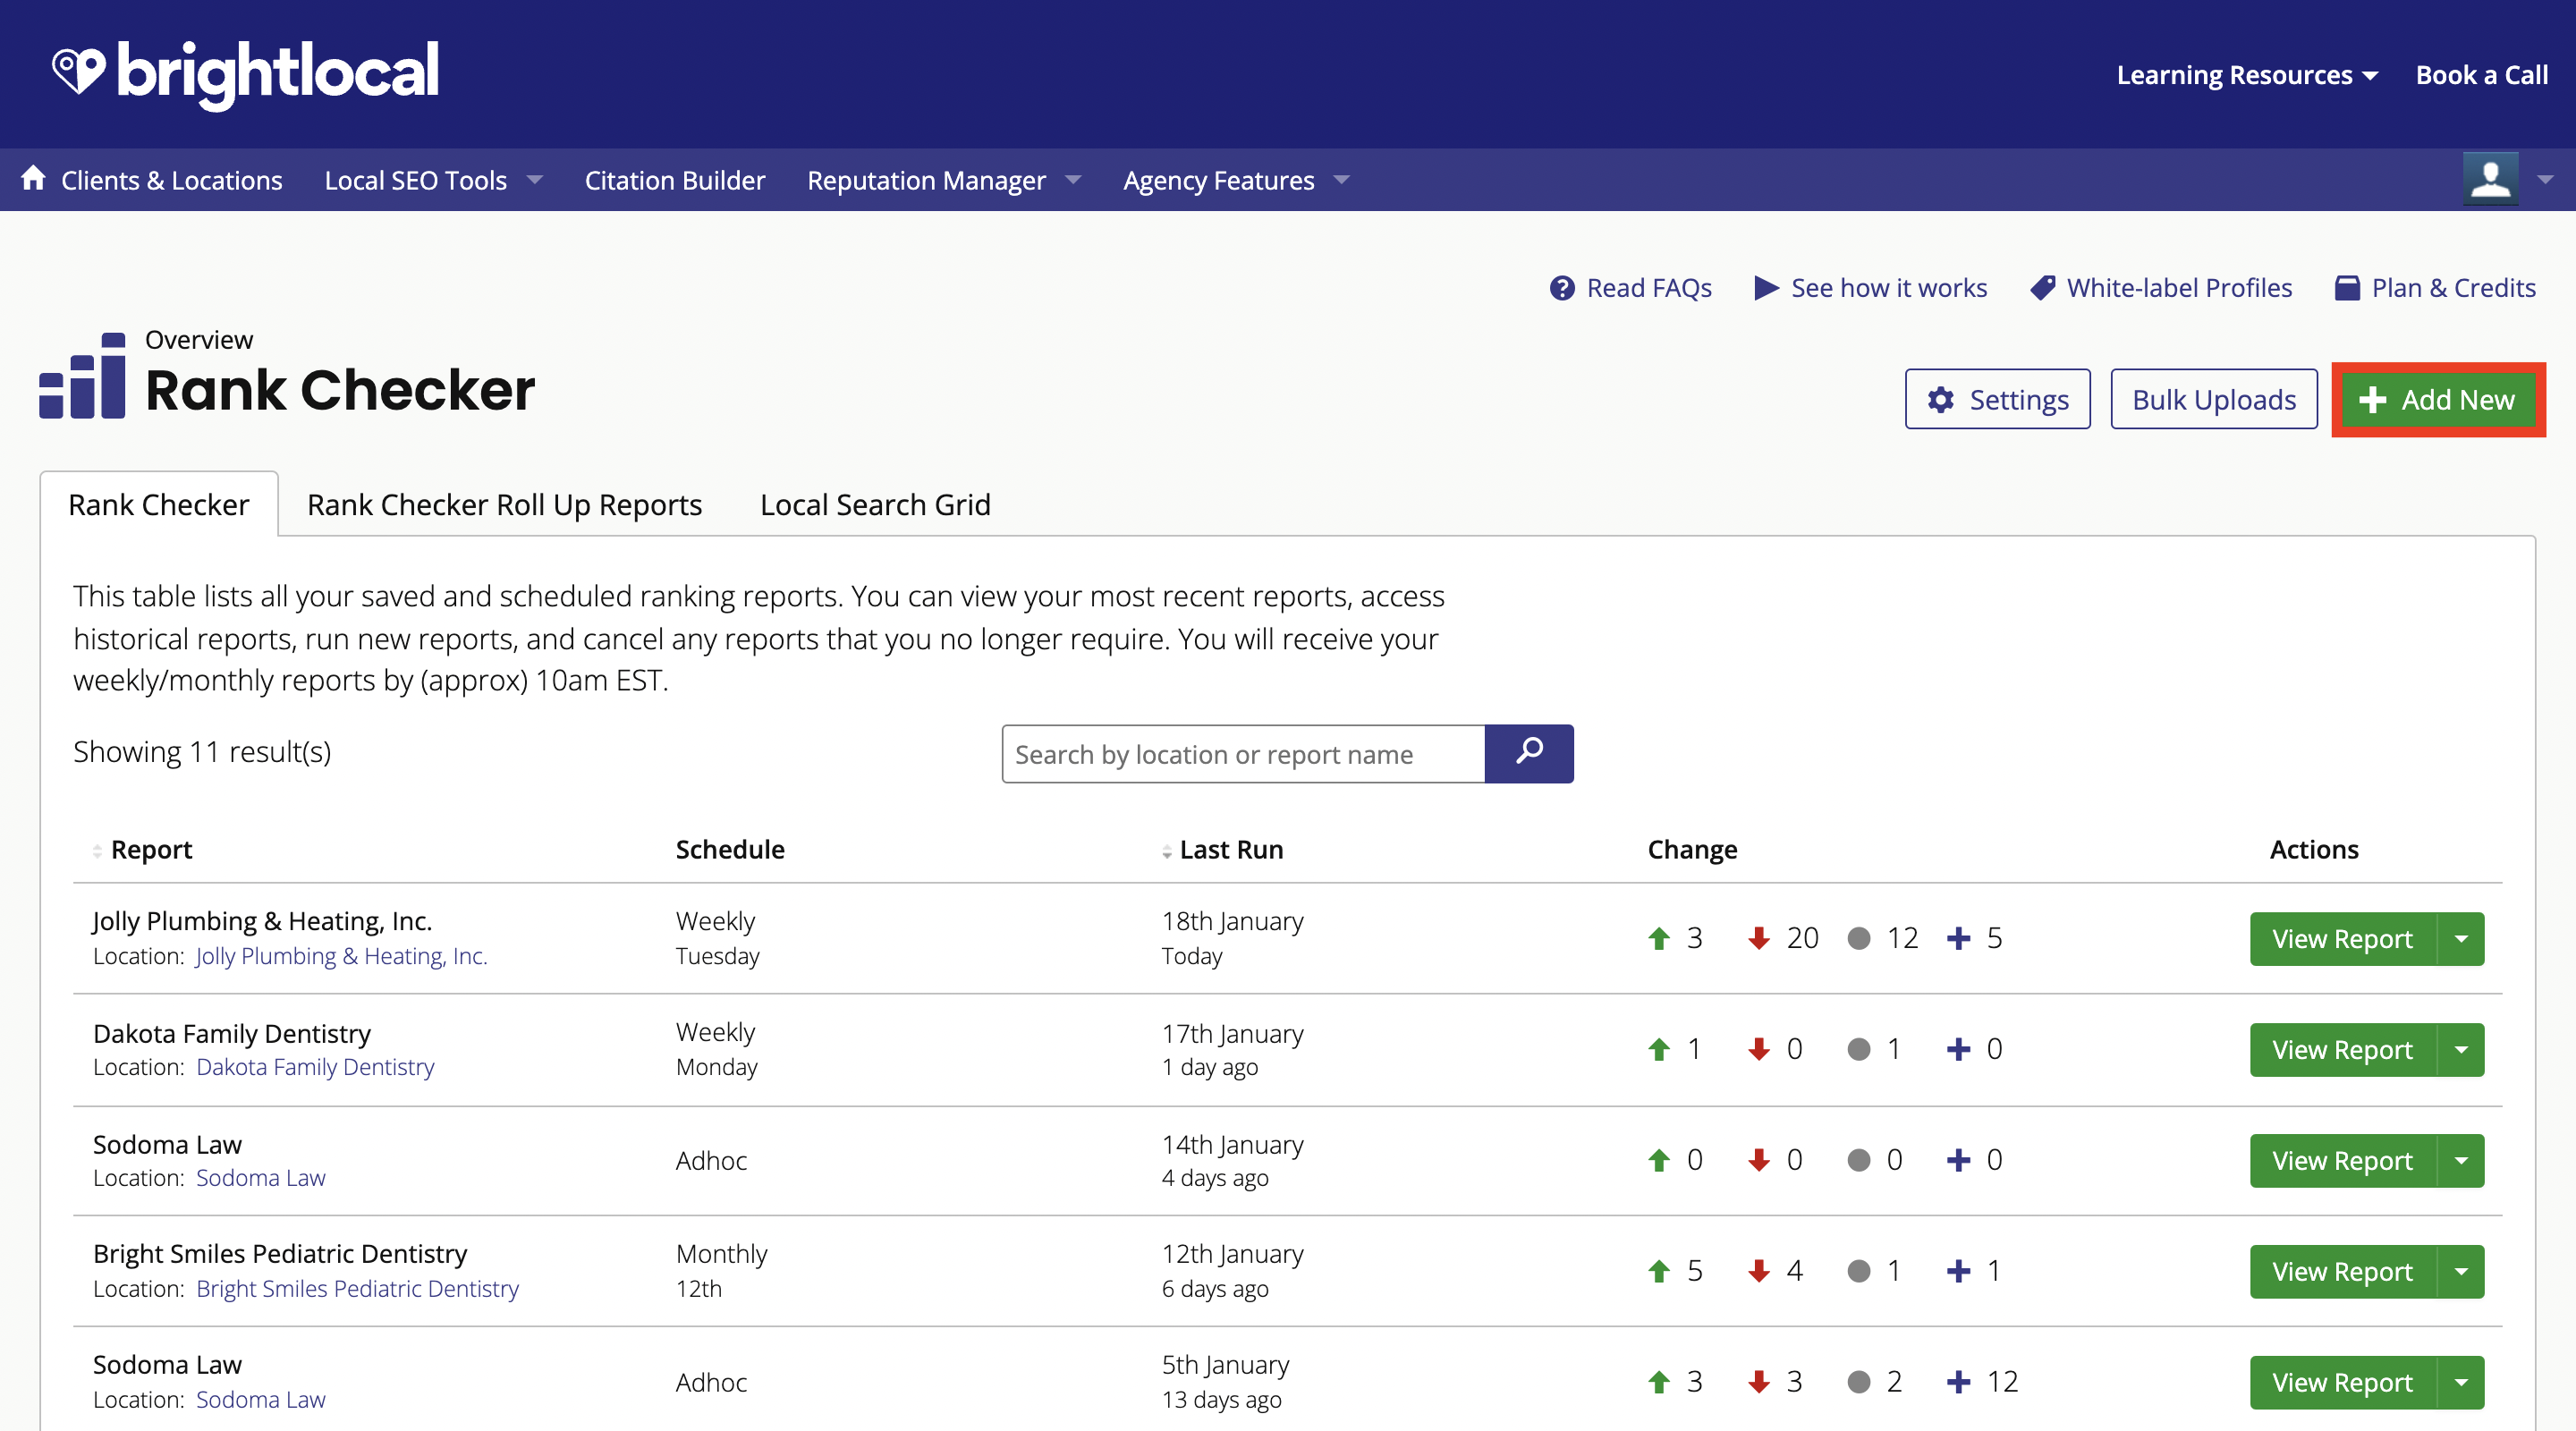Click the Plan & Credits card icon
2576x1431 pixels.
(2347, 288)
